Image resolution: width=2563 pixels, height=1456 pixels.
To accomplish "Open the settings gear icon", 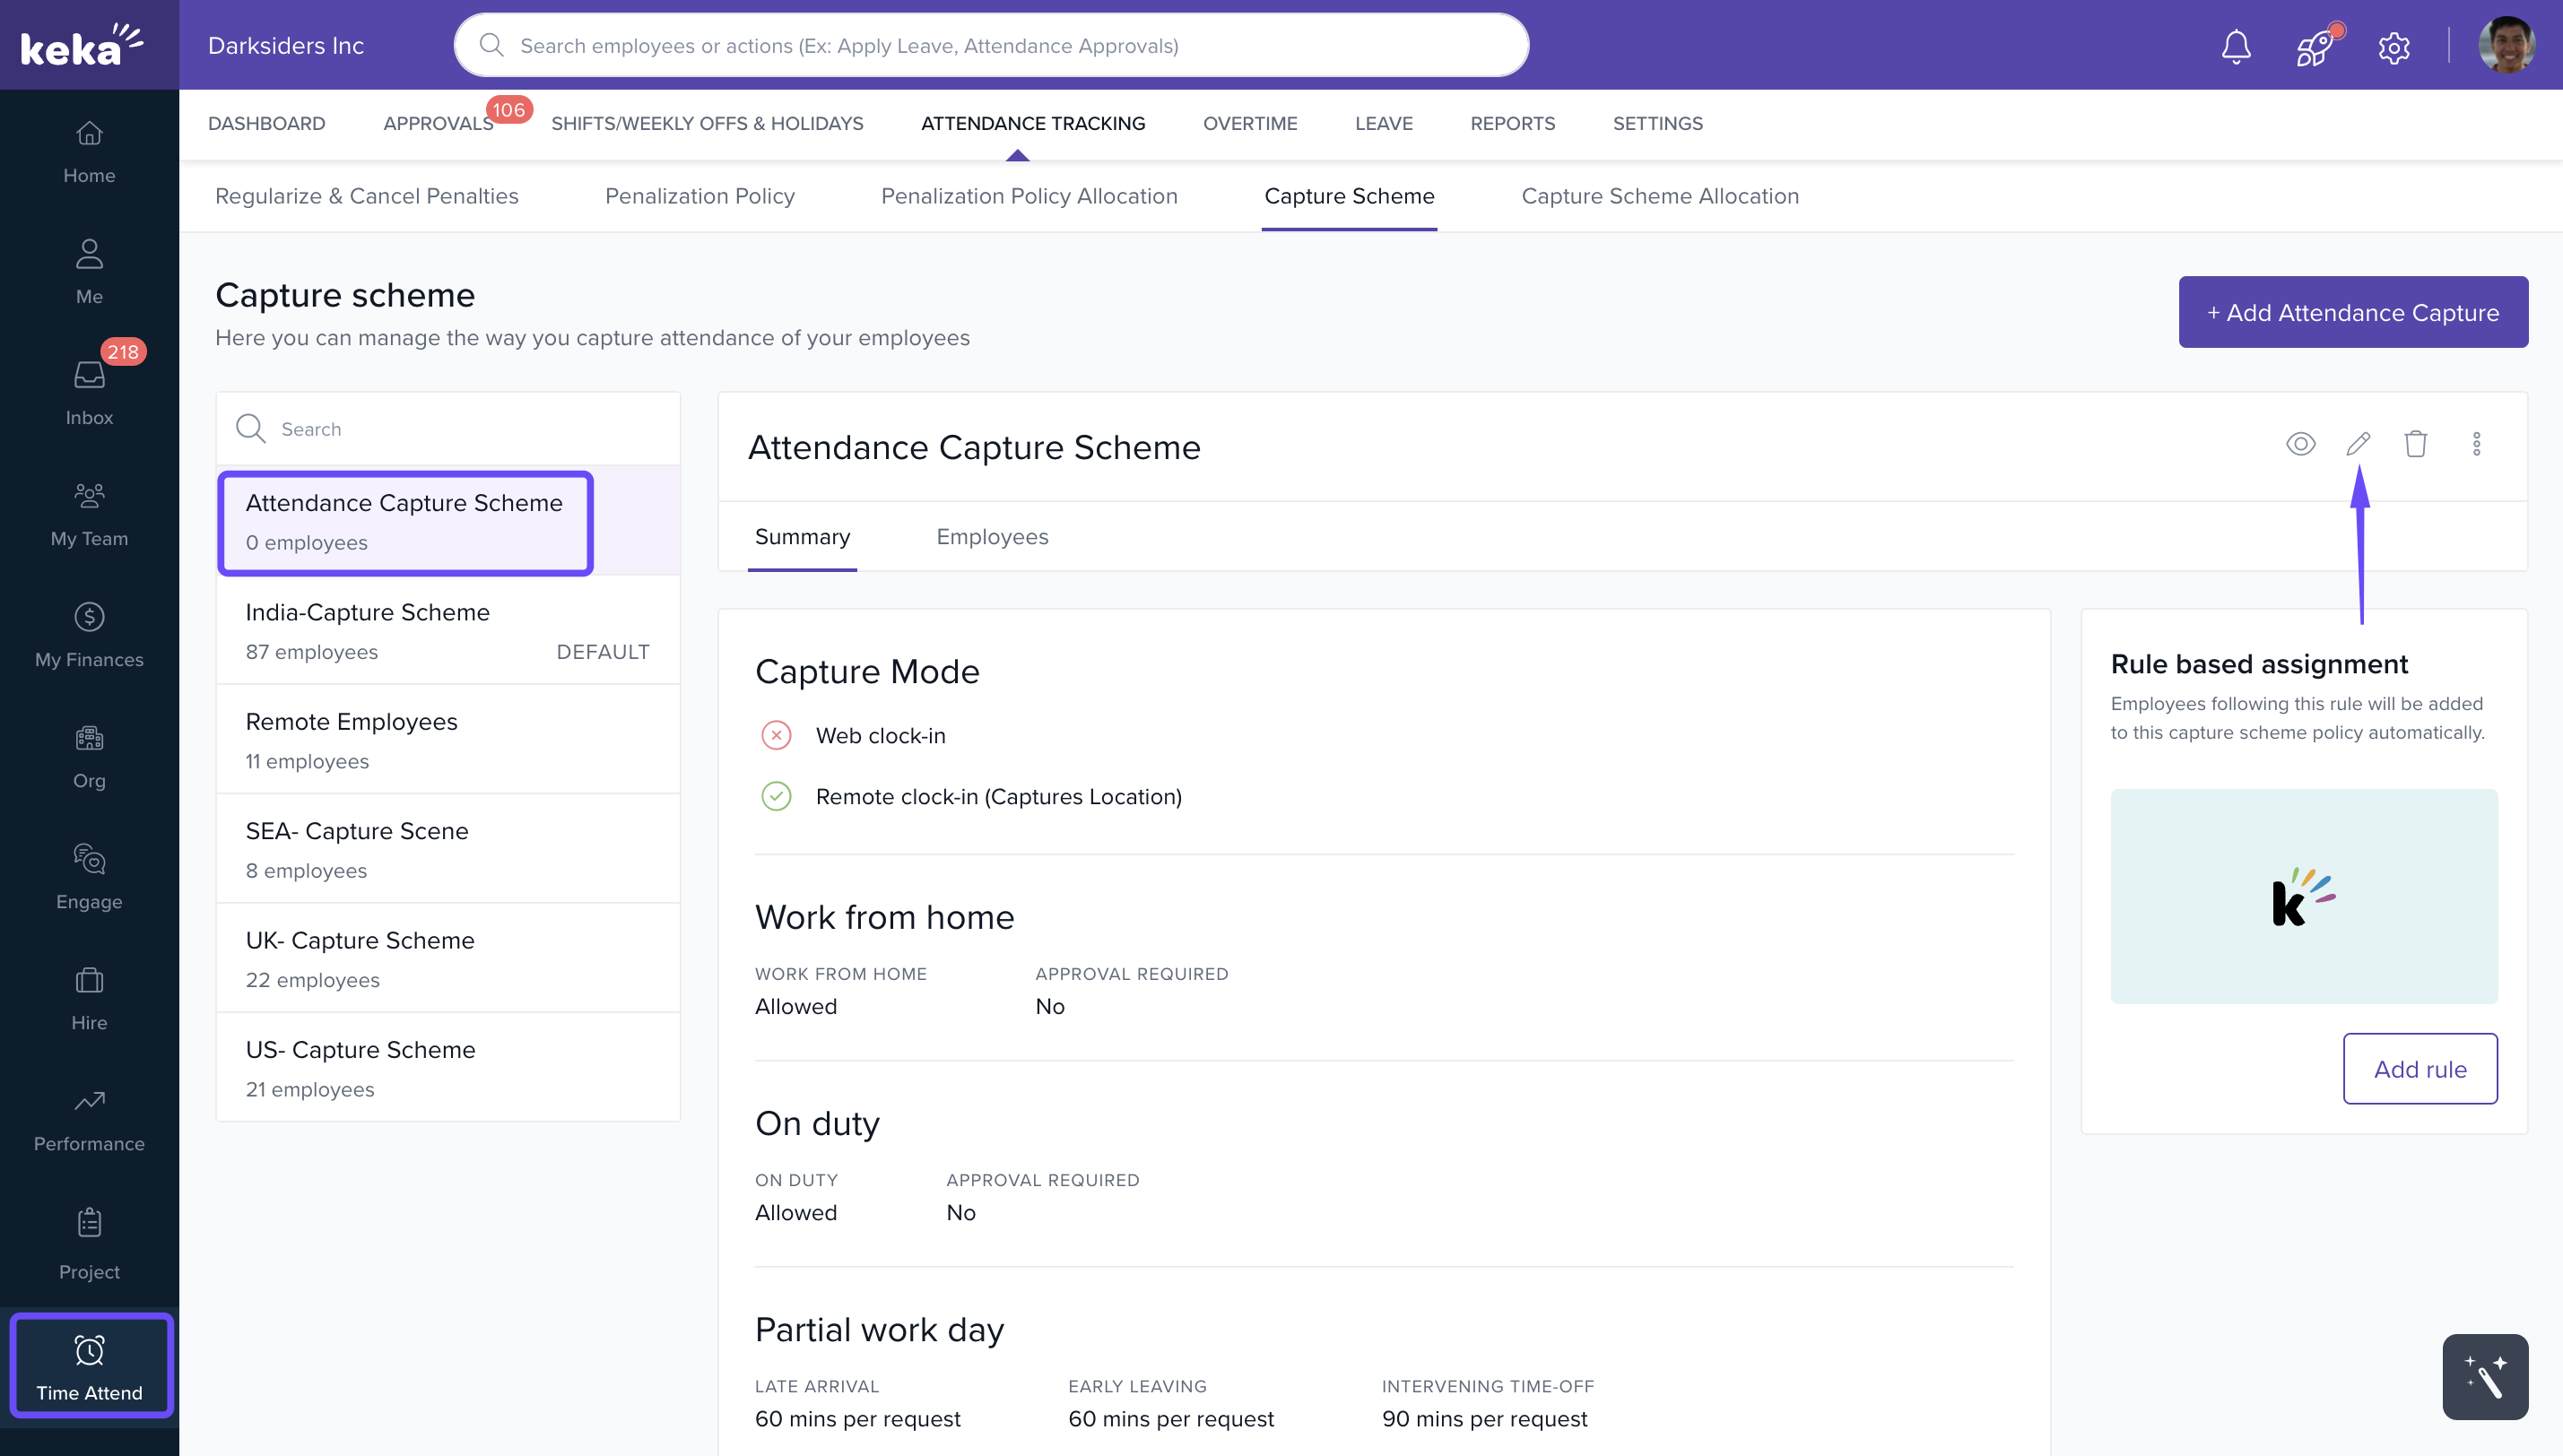I will [2393, 46].
